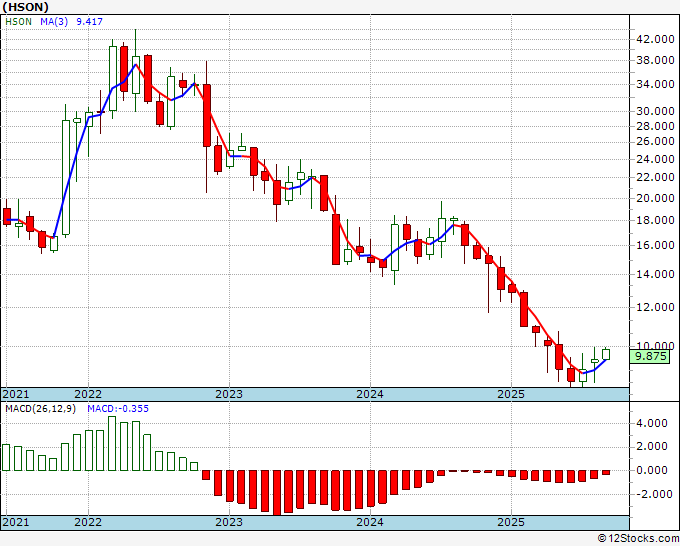
Task: Click 2022 on the price chart timeline
Action: 88,394
